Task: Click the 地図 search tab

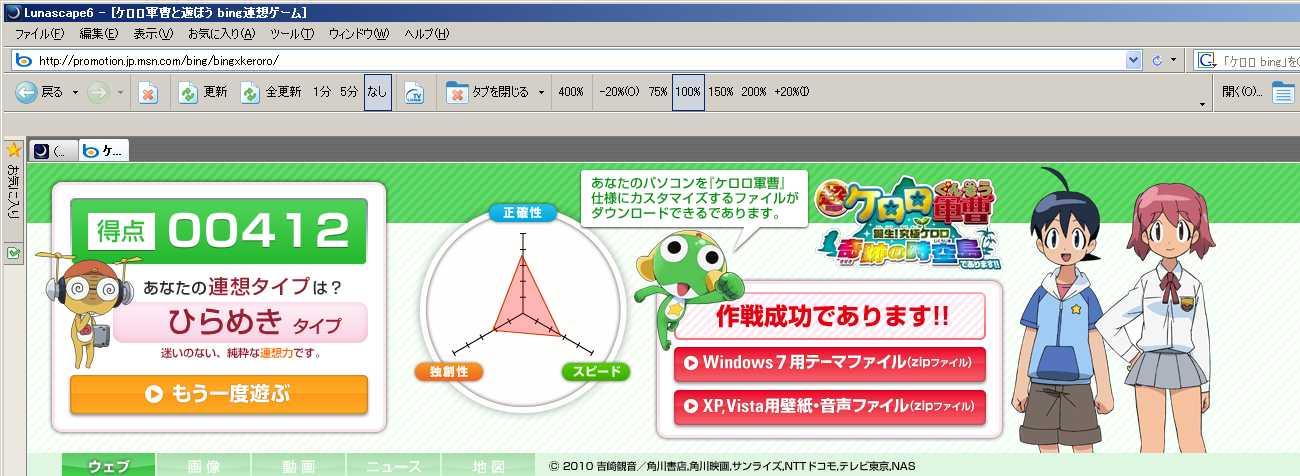Action: point(488,466)
